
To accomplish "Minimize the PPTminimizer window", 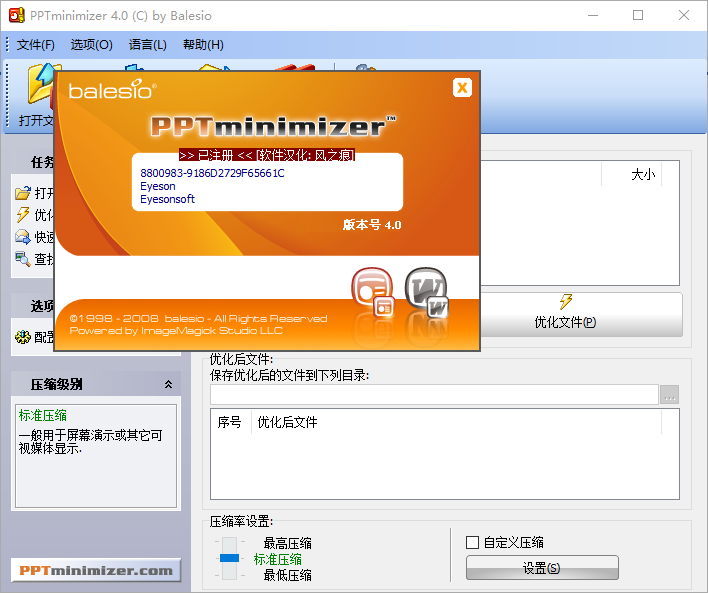I will [x=593, y=15].
